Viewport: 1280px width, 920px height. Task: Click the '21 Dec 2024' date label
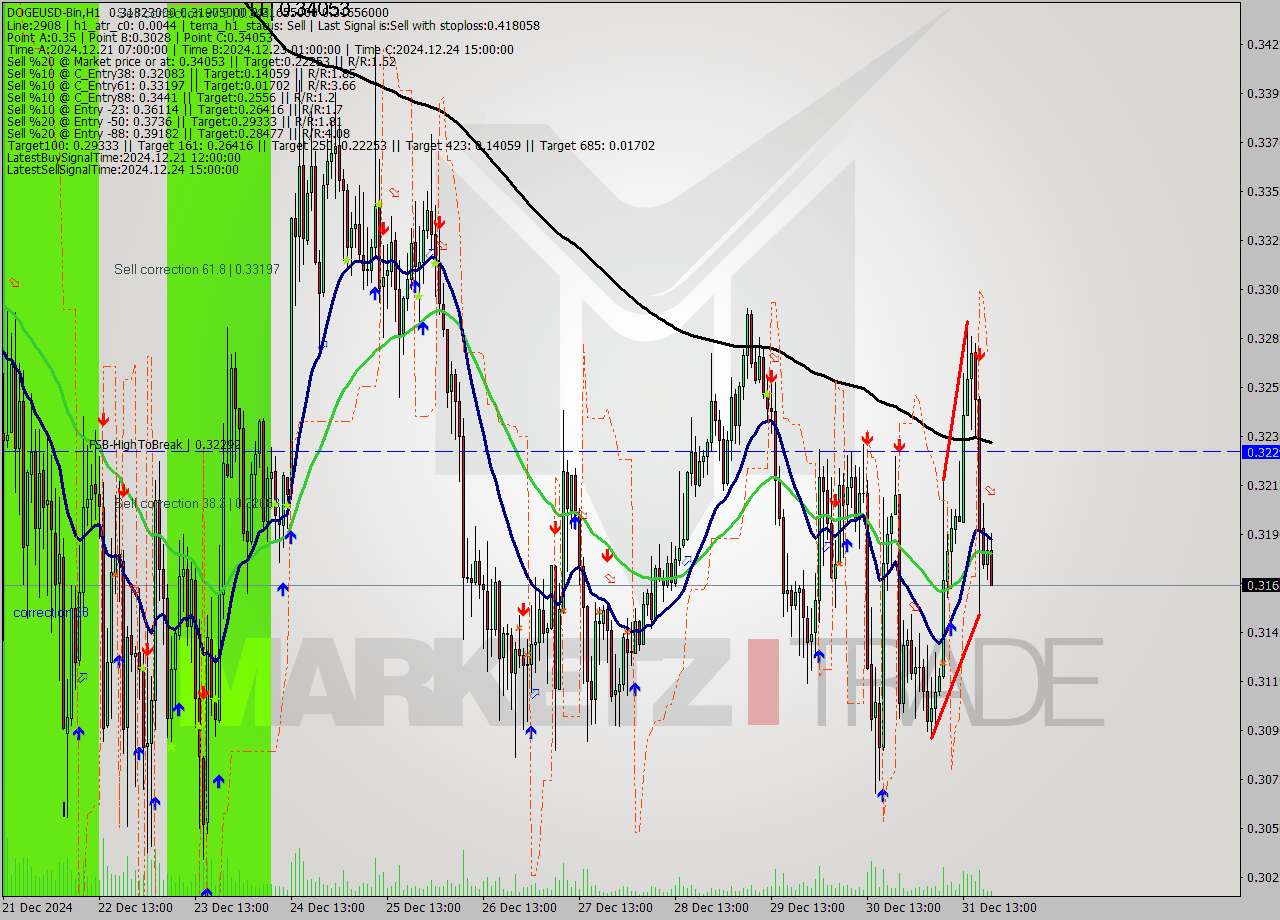(38, 908)
